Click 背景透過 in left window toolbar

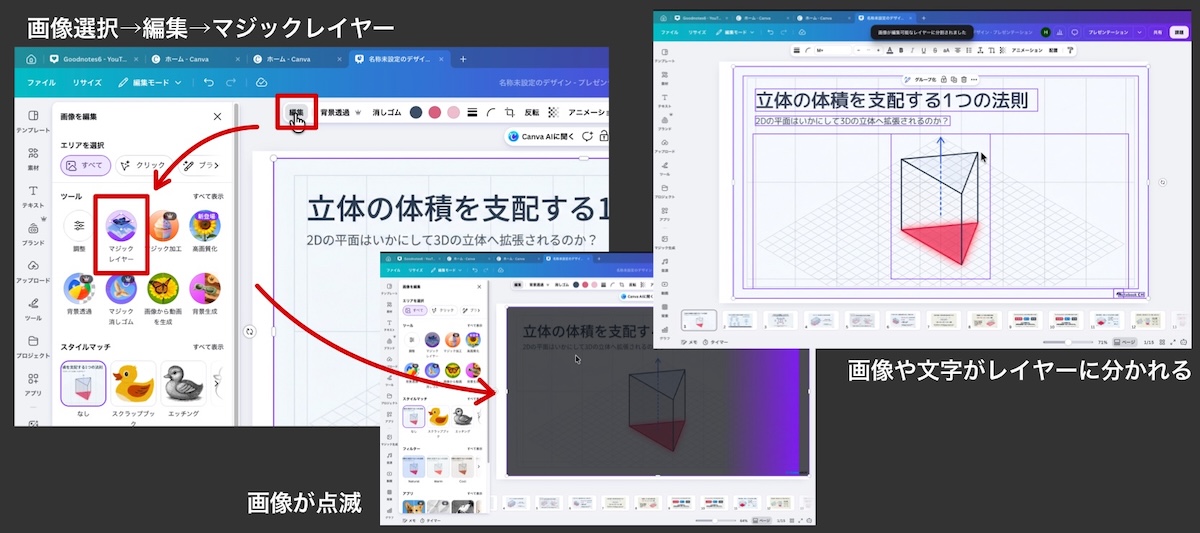tap(335, 113)
